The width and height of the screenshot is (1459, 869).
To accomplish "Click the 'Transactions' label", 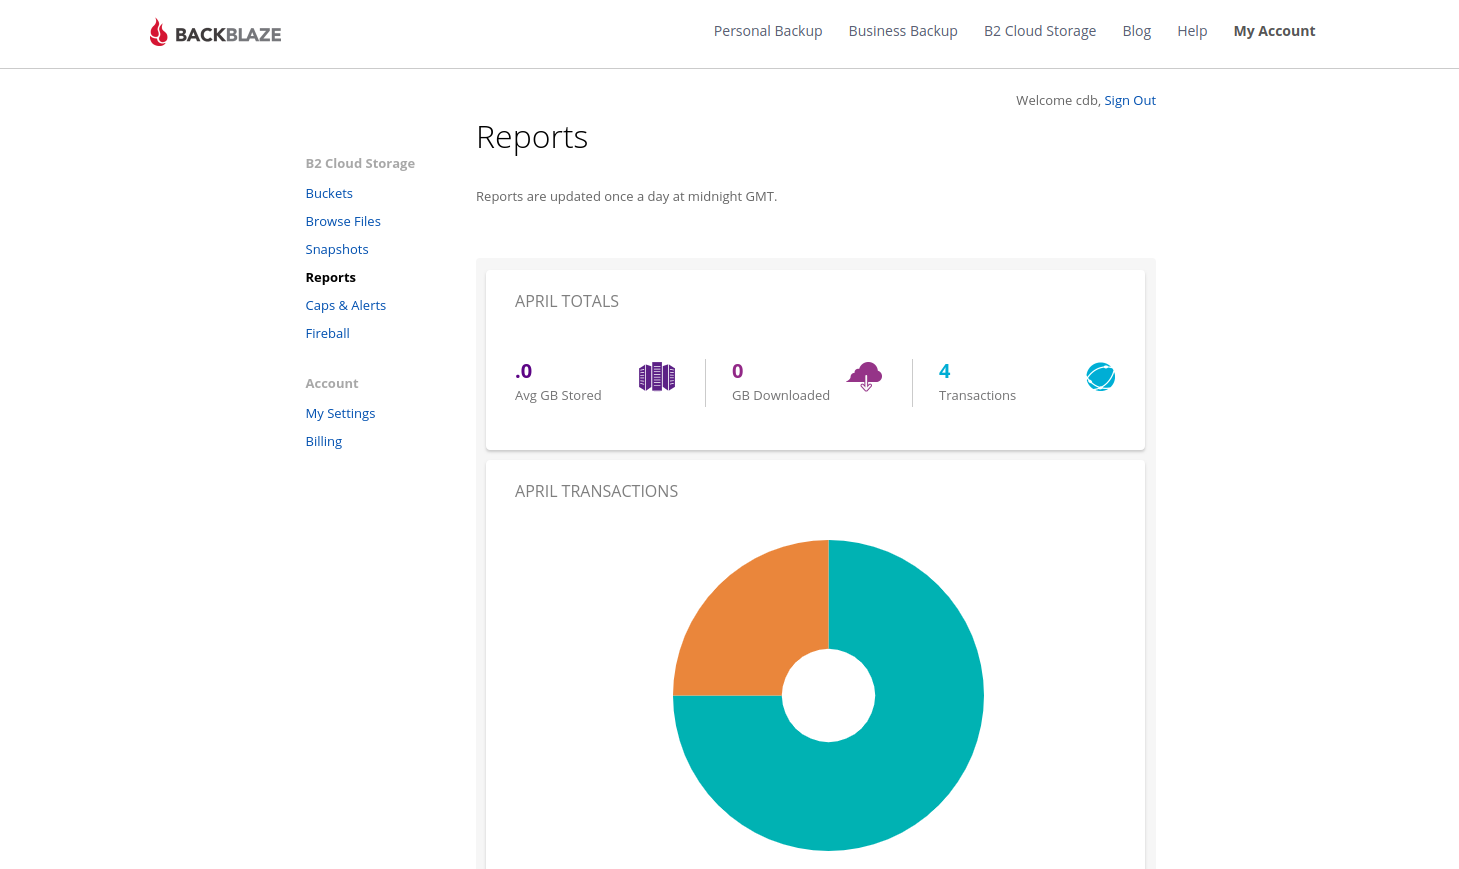I will [977, 395].
